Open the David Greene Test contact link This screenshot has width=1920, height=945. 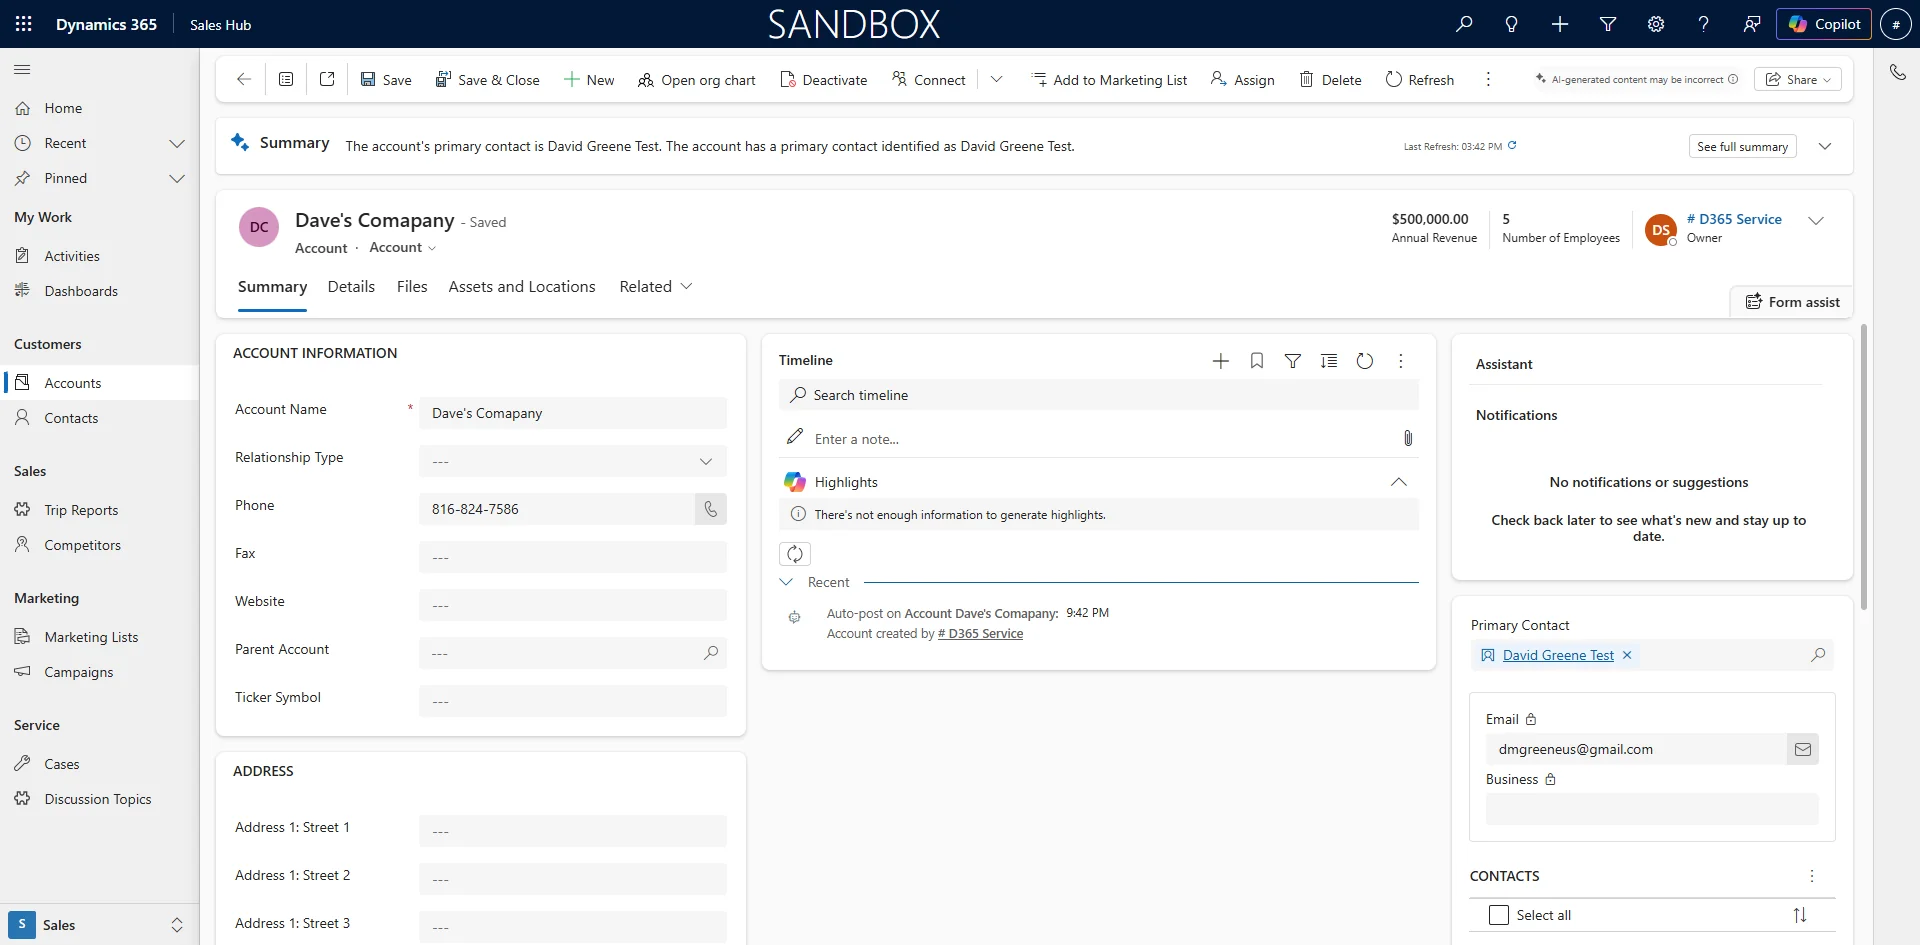click(1557, 655)
